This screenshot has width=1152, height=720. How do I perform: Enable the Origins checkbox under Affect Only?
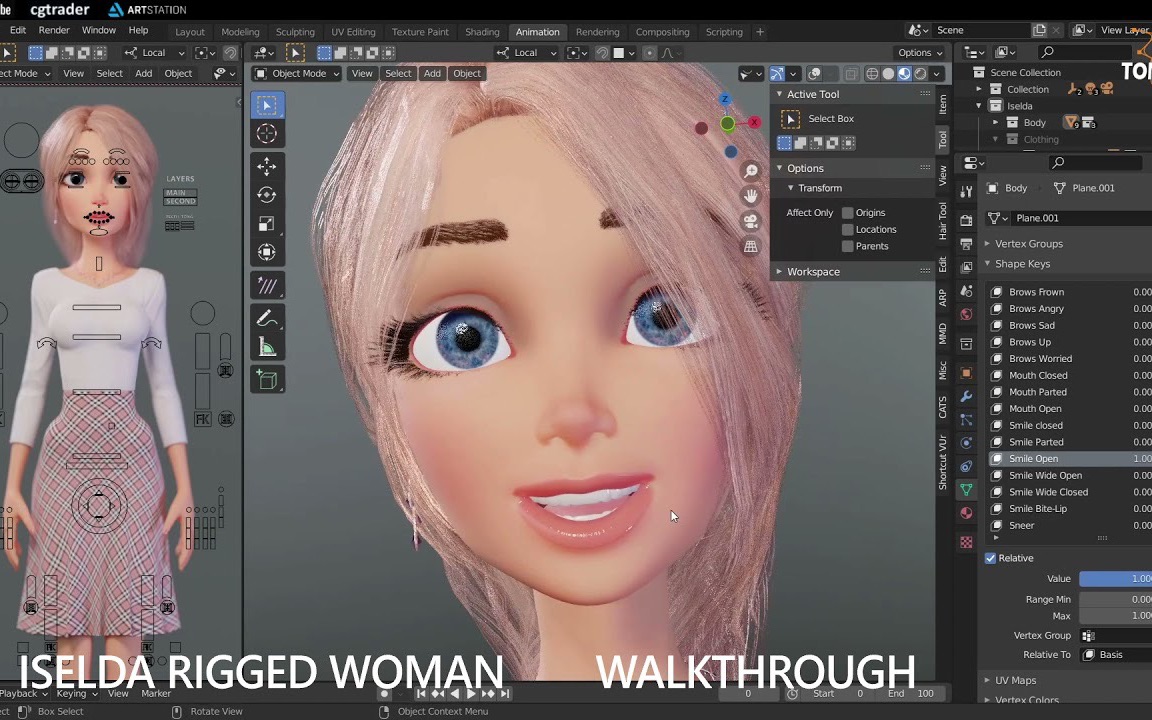(848, 212)
